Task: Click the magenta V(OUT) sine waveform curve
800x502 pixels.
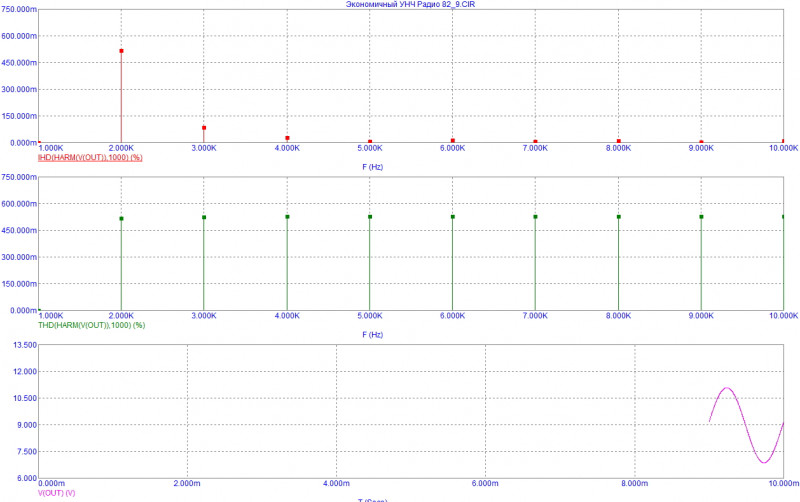Action: pos(745,425)
